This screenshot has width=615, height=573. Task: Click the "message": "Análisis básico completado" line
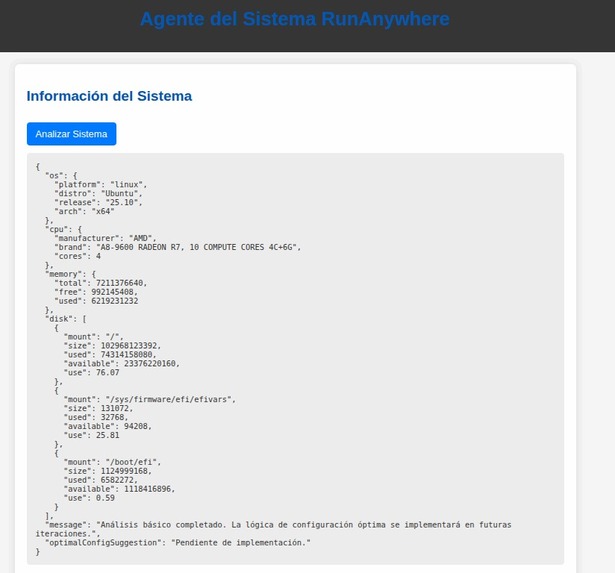pos(274,529)
